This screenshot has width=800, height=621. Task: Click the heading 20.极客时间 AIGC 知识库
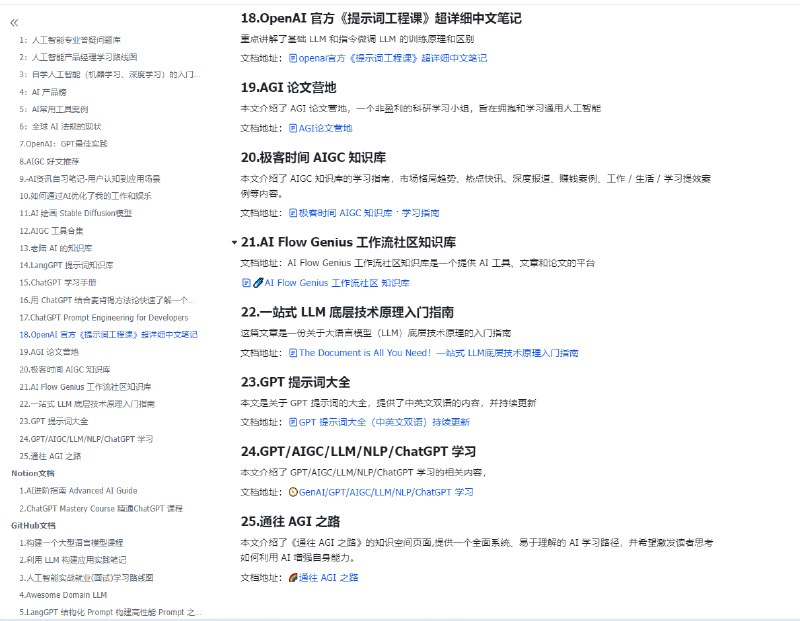(313, 158)
